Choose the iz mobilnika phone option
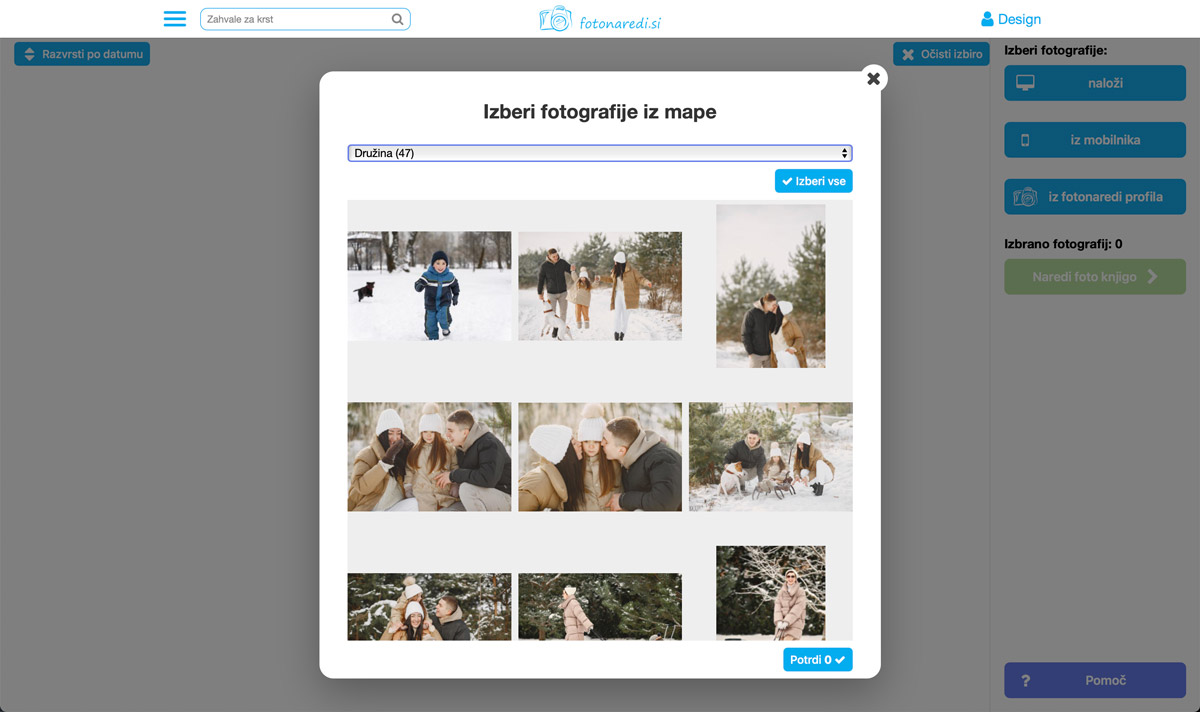Viewport: 1200px width, 712px height. [1095, 141]
